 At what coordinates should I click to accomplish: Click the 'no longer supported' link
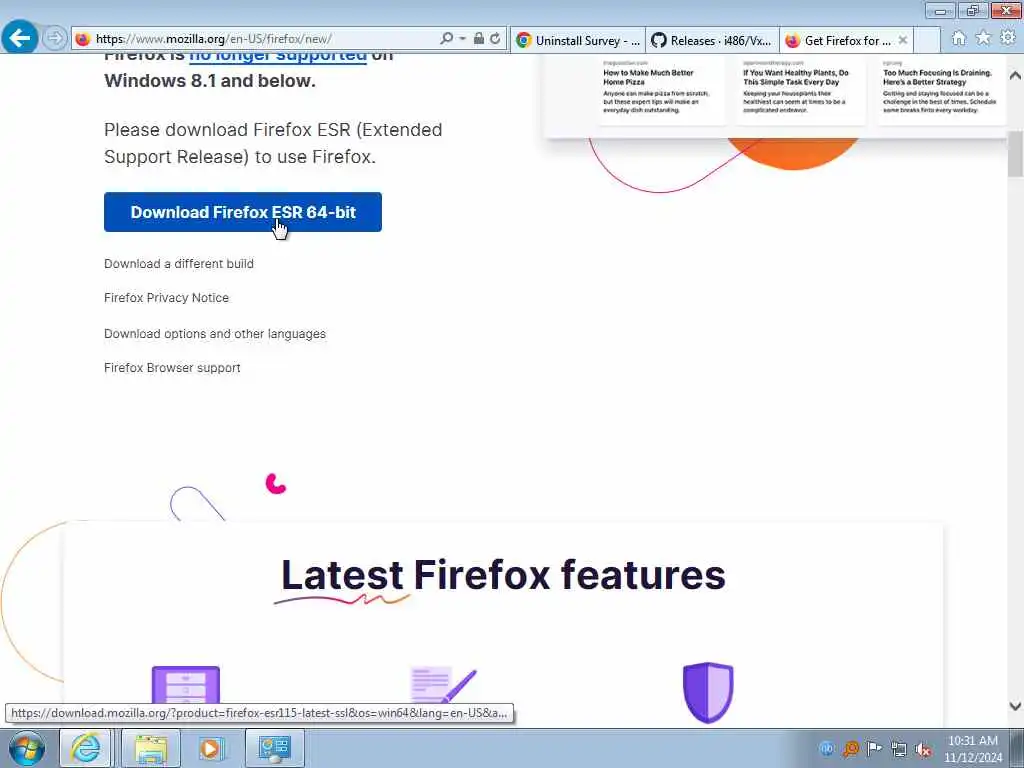click(x=278, y=57)
